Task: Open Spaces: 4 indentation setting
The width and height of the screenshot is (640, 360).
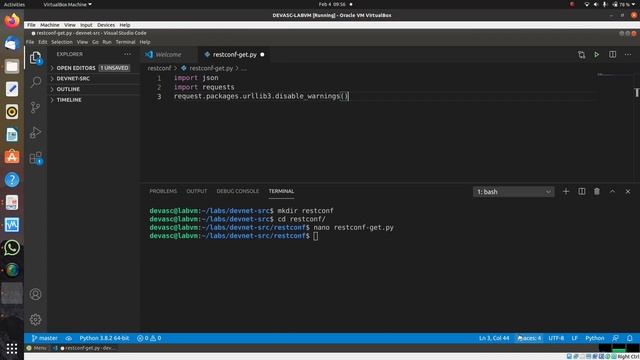Action: coord(529,338)
